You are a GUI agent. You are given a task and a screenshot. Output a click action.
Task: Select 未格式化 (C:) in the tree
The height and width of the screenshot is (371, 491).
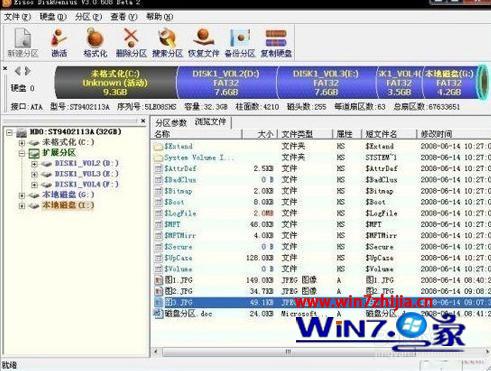click(x=68, y=143)
